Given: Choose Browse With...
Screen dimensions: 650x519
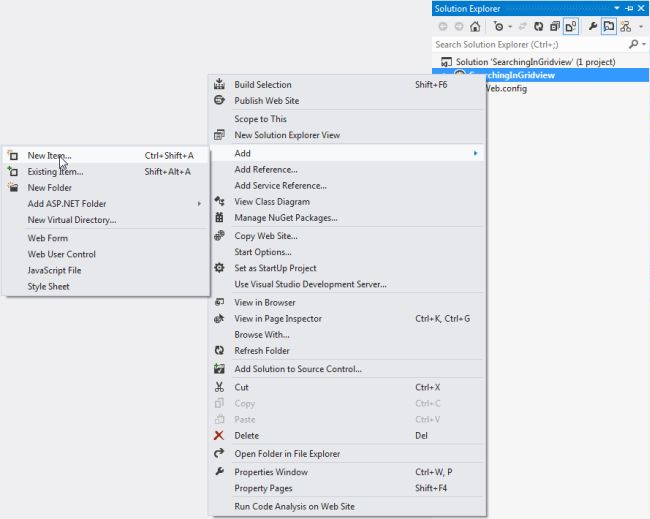Looking at the screenshot, I should point(347,335).
